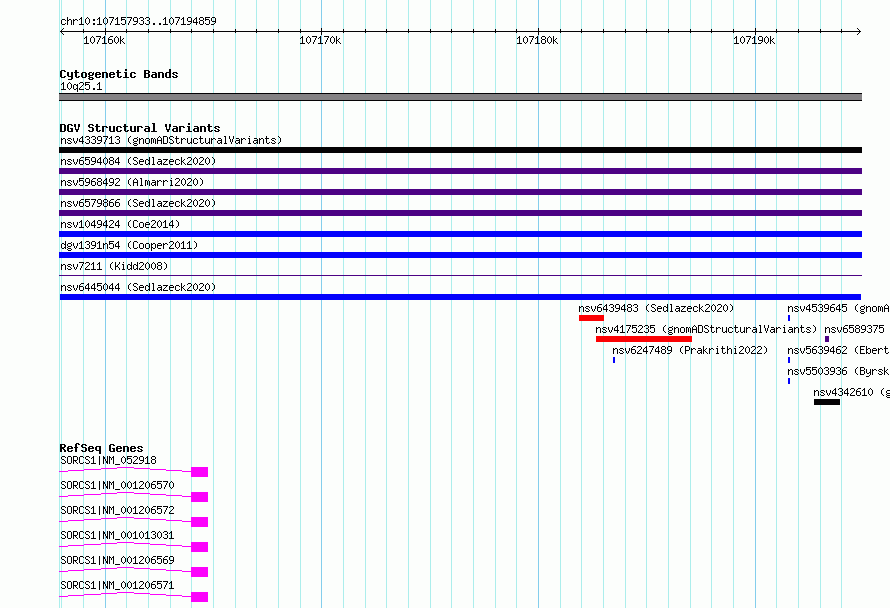Select nsv6445044 (Sedlazeck2020) variant label

click(x=138, y=287)
